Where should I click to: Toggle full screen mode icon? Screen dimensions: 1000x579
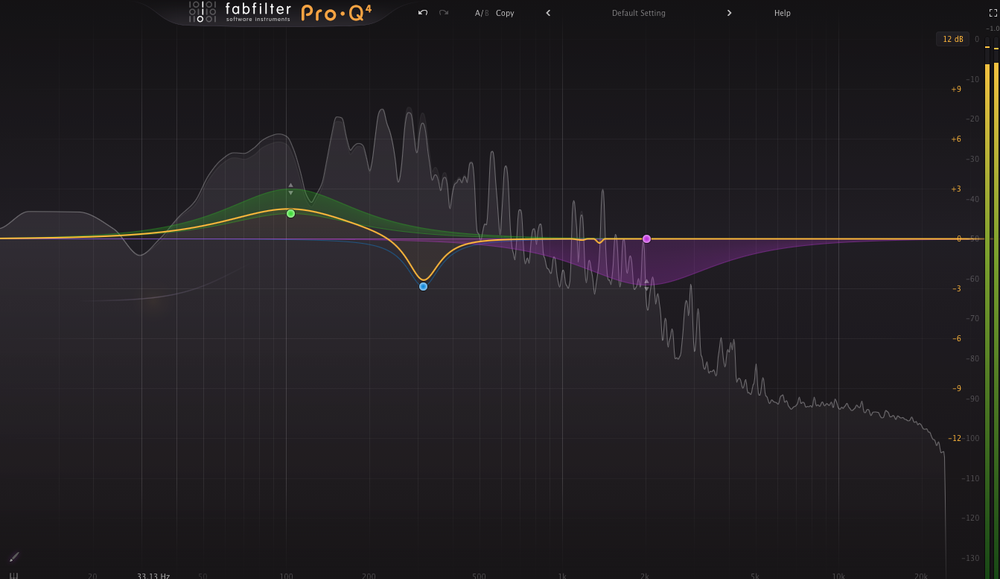pyautogui.click(x=993, y=13)
